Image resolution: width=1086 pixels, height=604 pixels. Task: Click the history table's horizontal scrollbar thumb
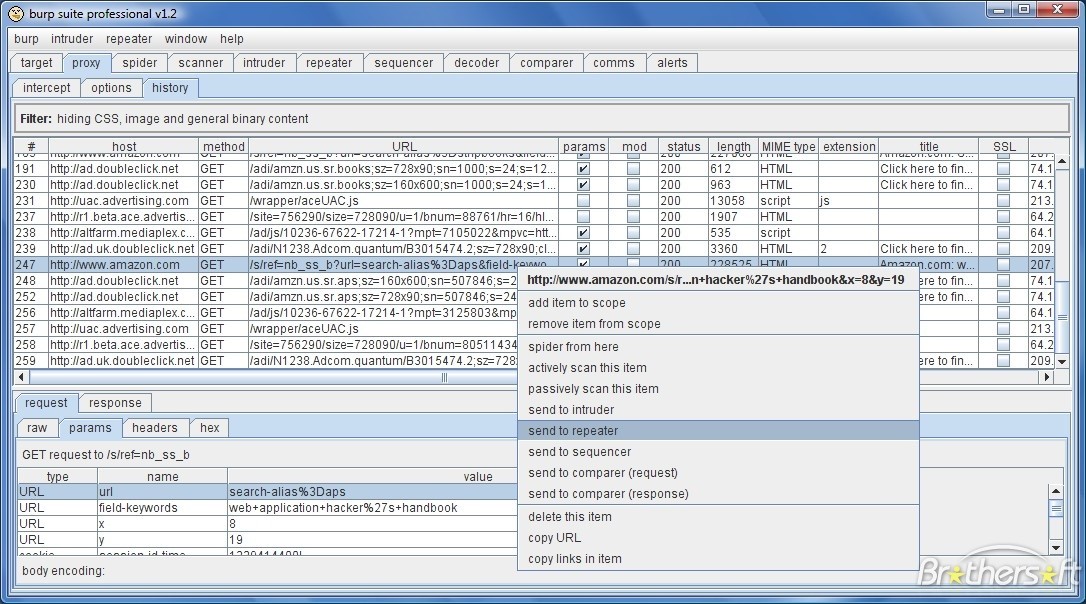(444, 377)
